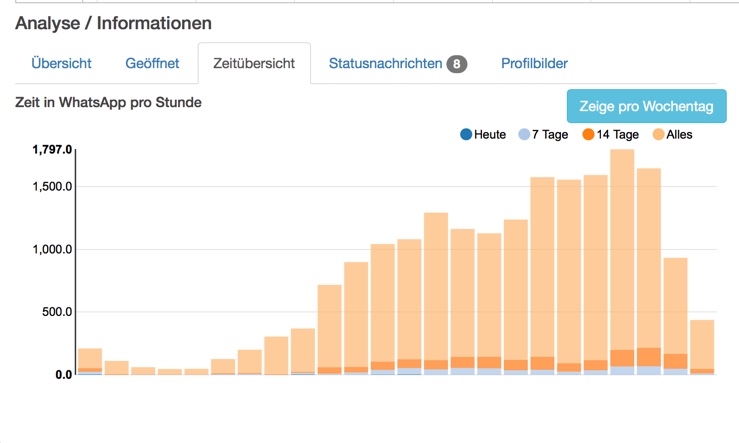Click the last bar at chart's right

pyautogui.click(x=702, y=347)
